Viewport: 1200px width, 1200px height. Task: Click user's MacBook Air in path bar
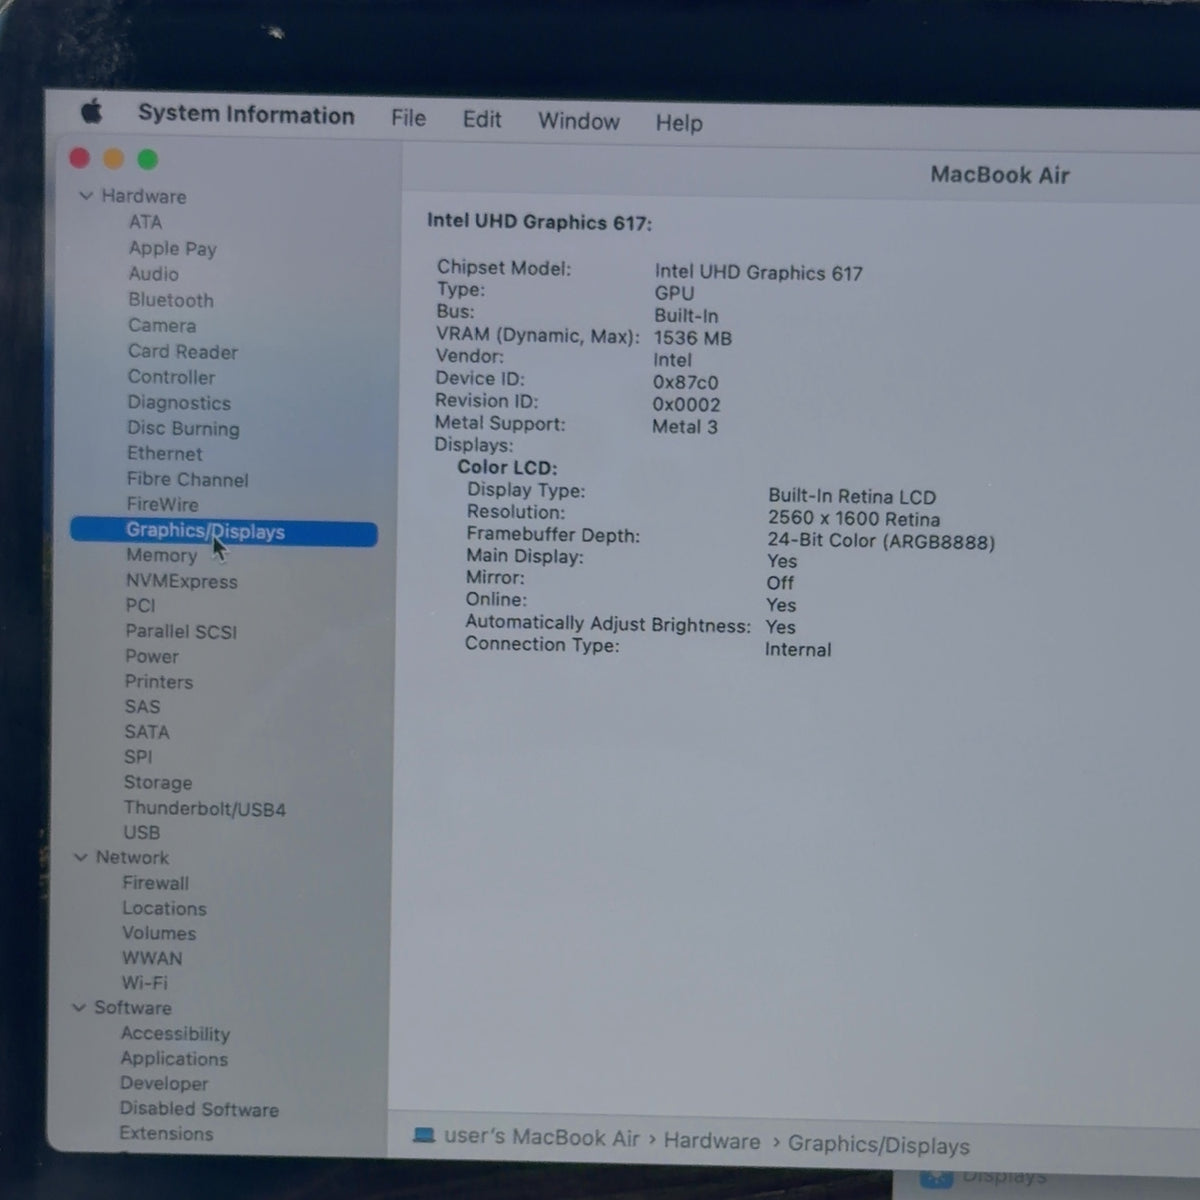click(541, 1137)
